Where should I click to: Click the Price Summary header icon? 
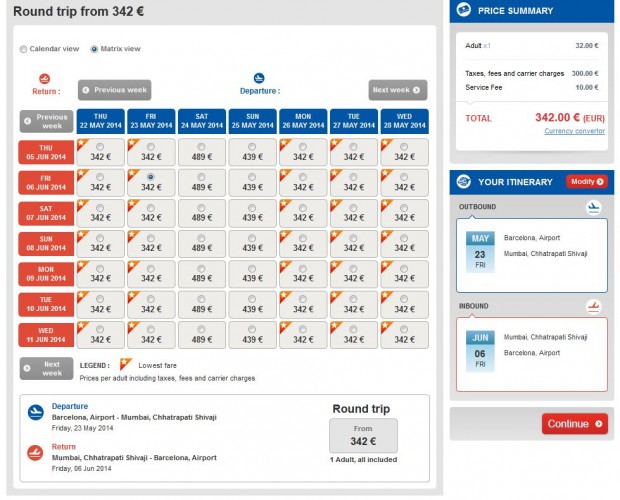point(464,11)
